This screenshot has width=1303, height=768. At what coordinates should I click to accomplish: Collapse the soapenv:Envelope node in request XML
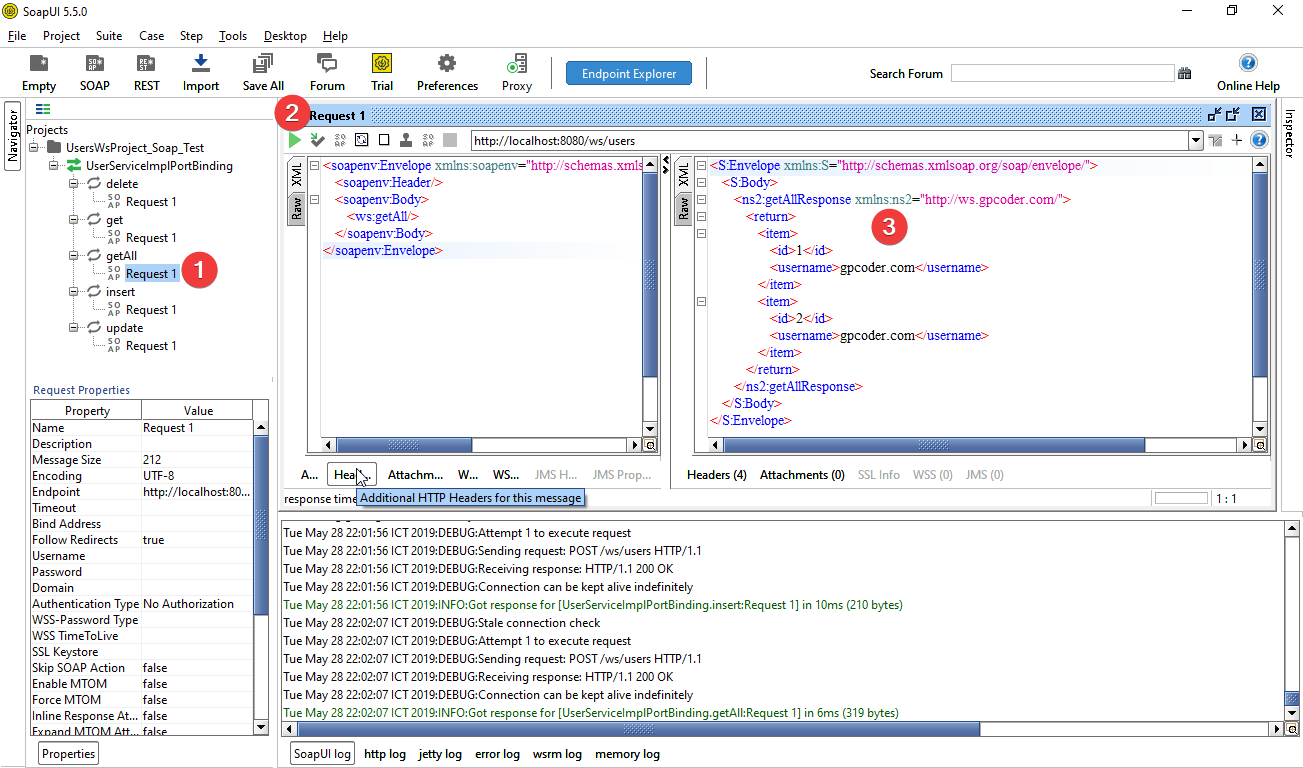315,166
